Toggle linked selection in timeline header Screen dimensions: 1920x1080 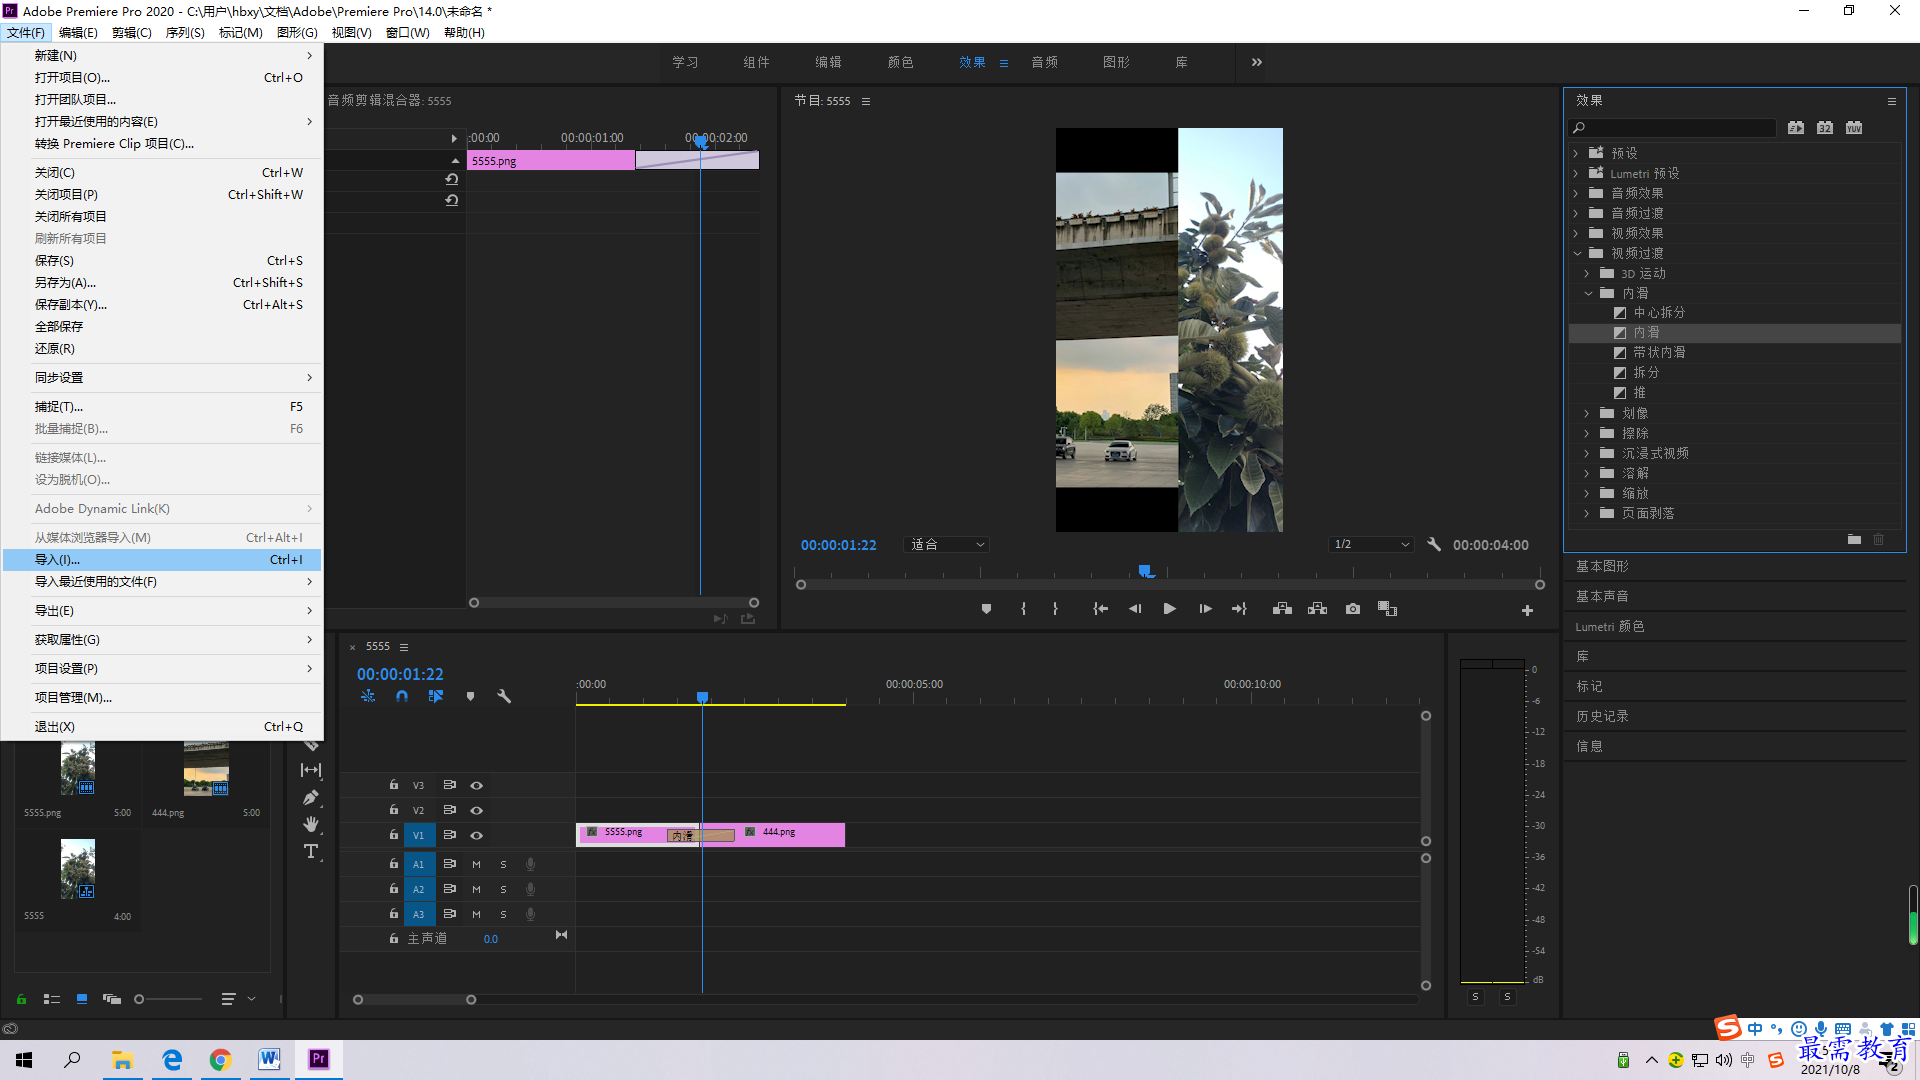point(436,696)
